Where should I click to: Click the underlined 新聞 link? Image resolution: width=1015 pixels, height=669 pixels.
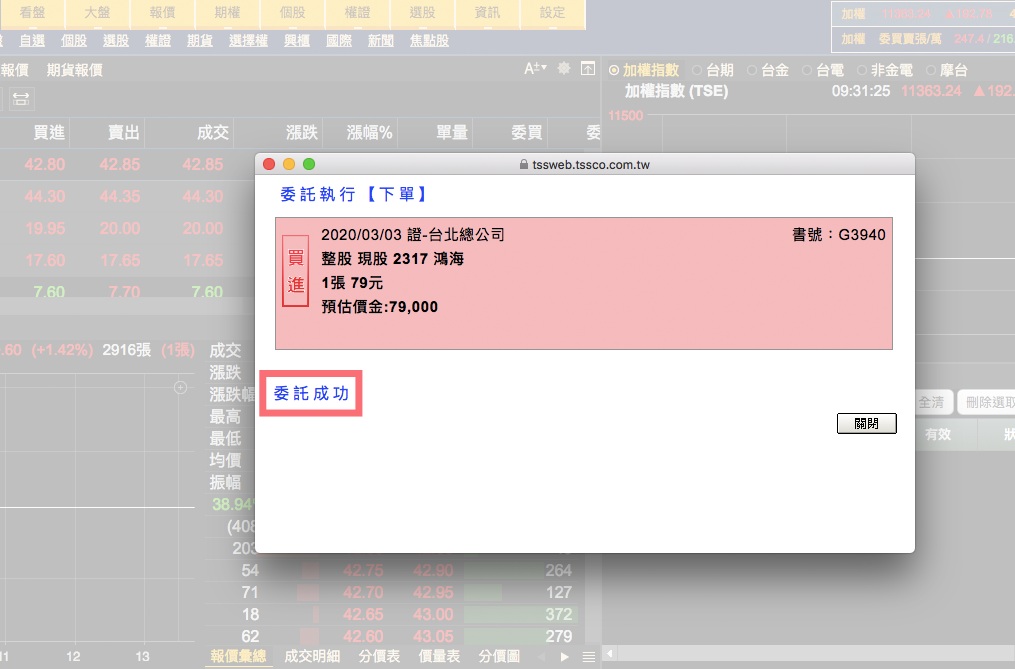coord(381,41)
